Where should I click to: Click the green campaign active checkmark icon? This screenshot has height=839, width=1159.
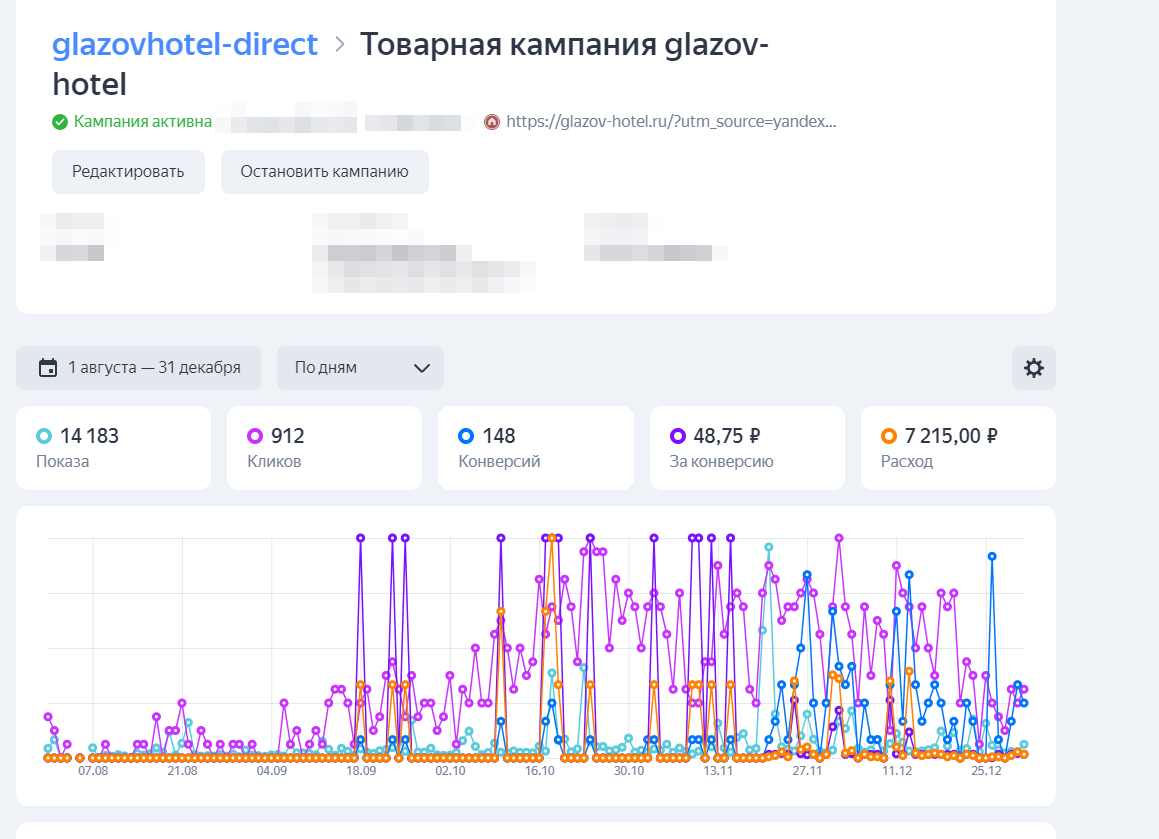click(x=60, y=122)
